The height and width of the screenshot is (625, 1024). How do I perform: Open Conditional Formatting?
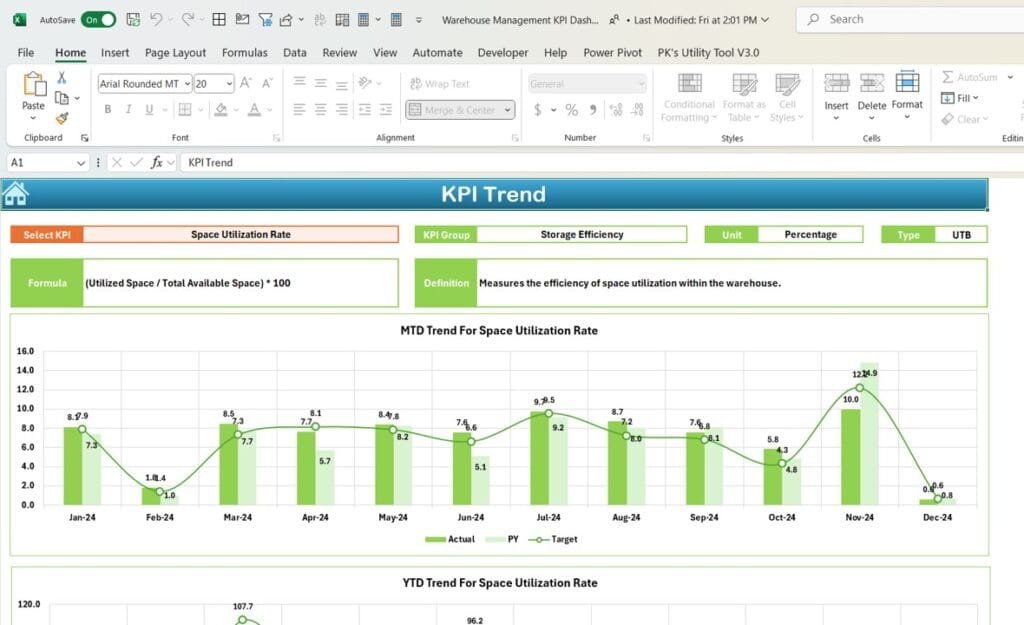[688, 98]
